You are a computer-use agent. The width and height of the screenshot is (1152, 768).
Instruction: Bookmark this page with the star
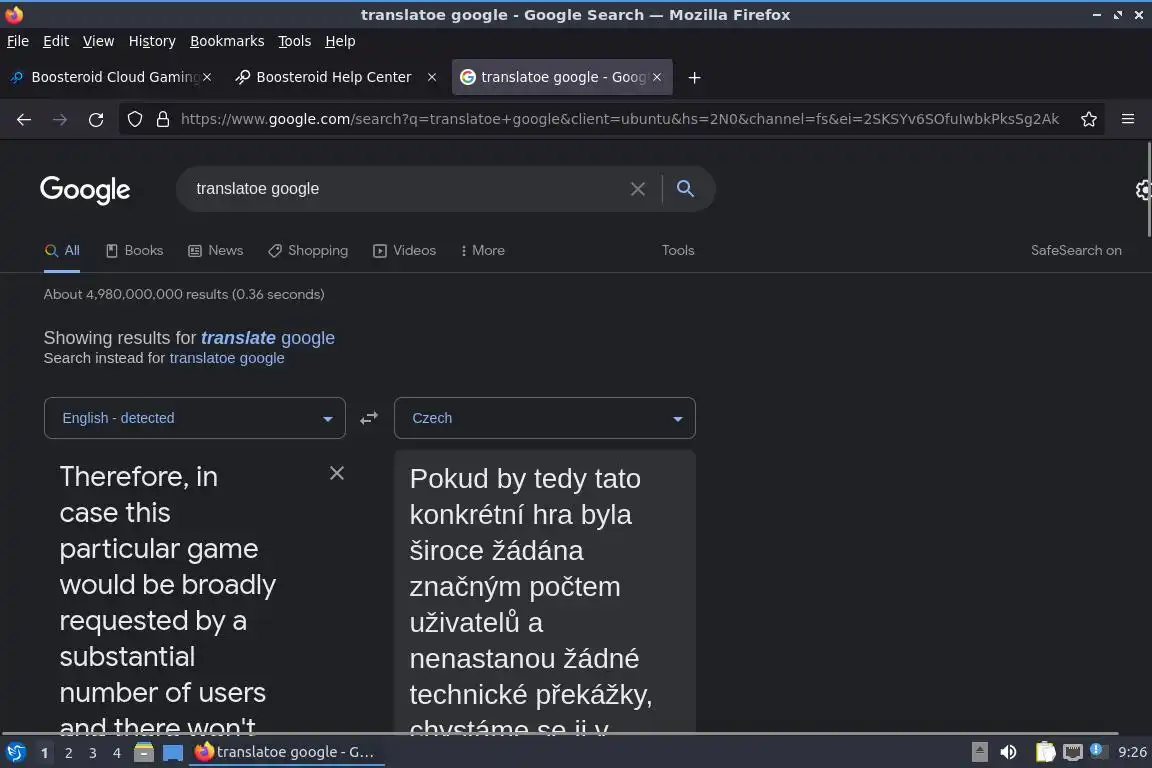pos(1089,119)
